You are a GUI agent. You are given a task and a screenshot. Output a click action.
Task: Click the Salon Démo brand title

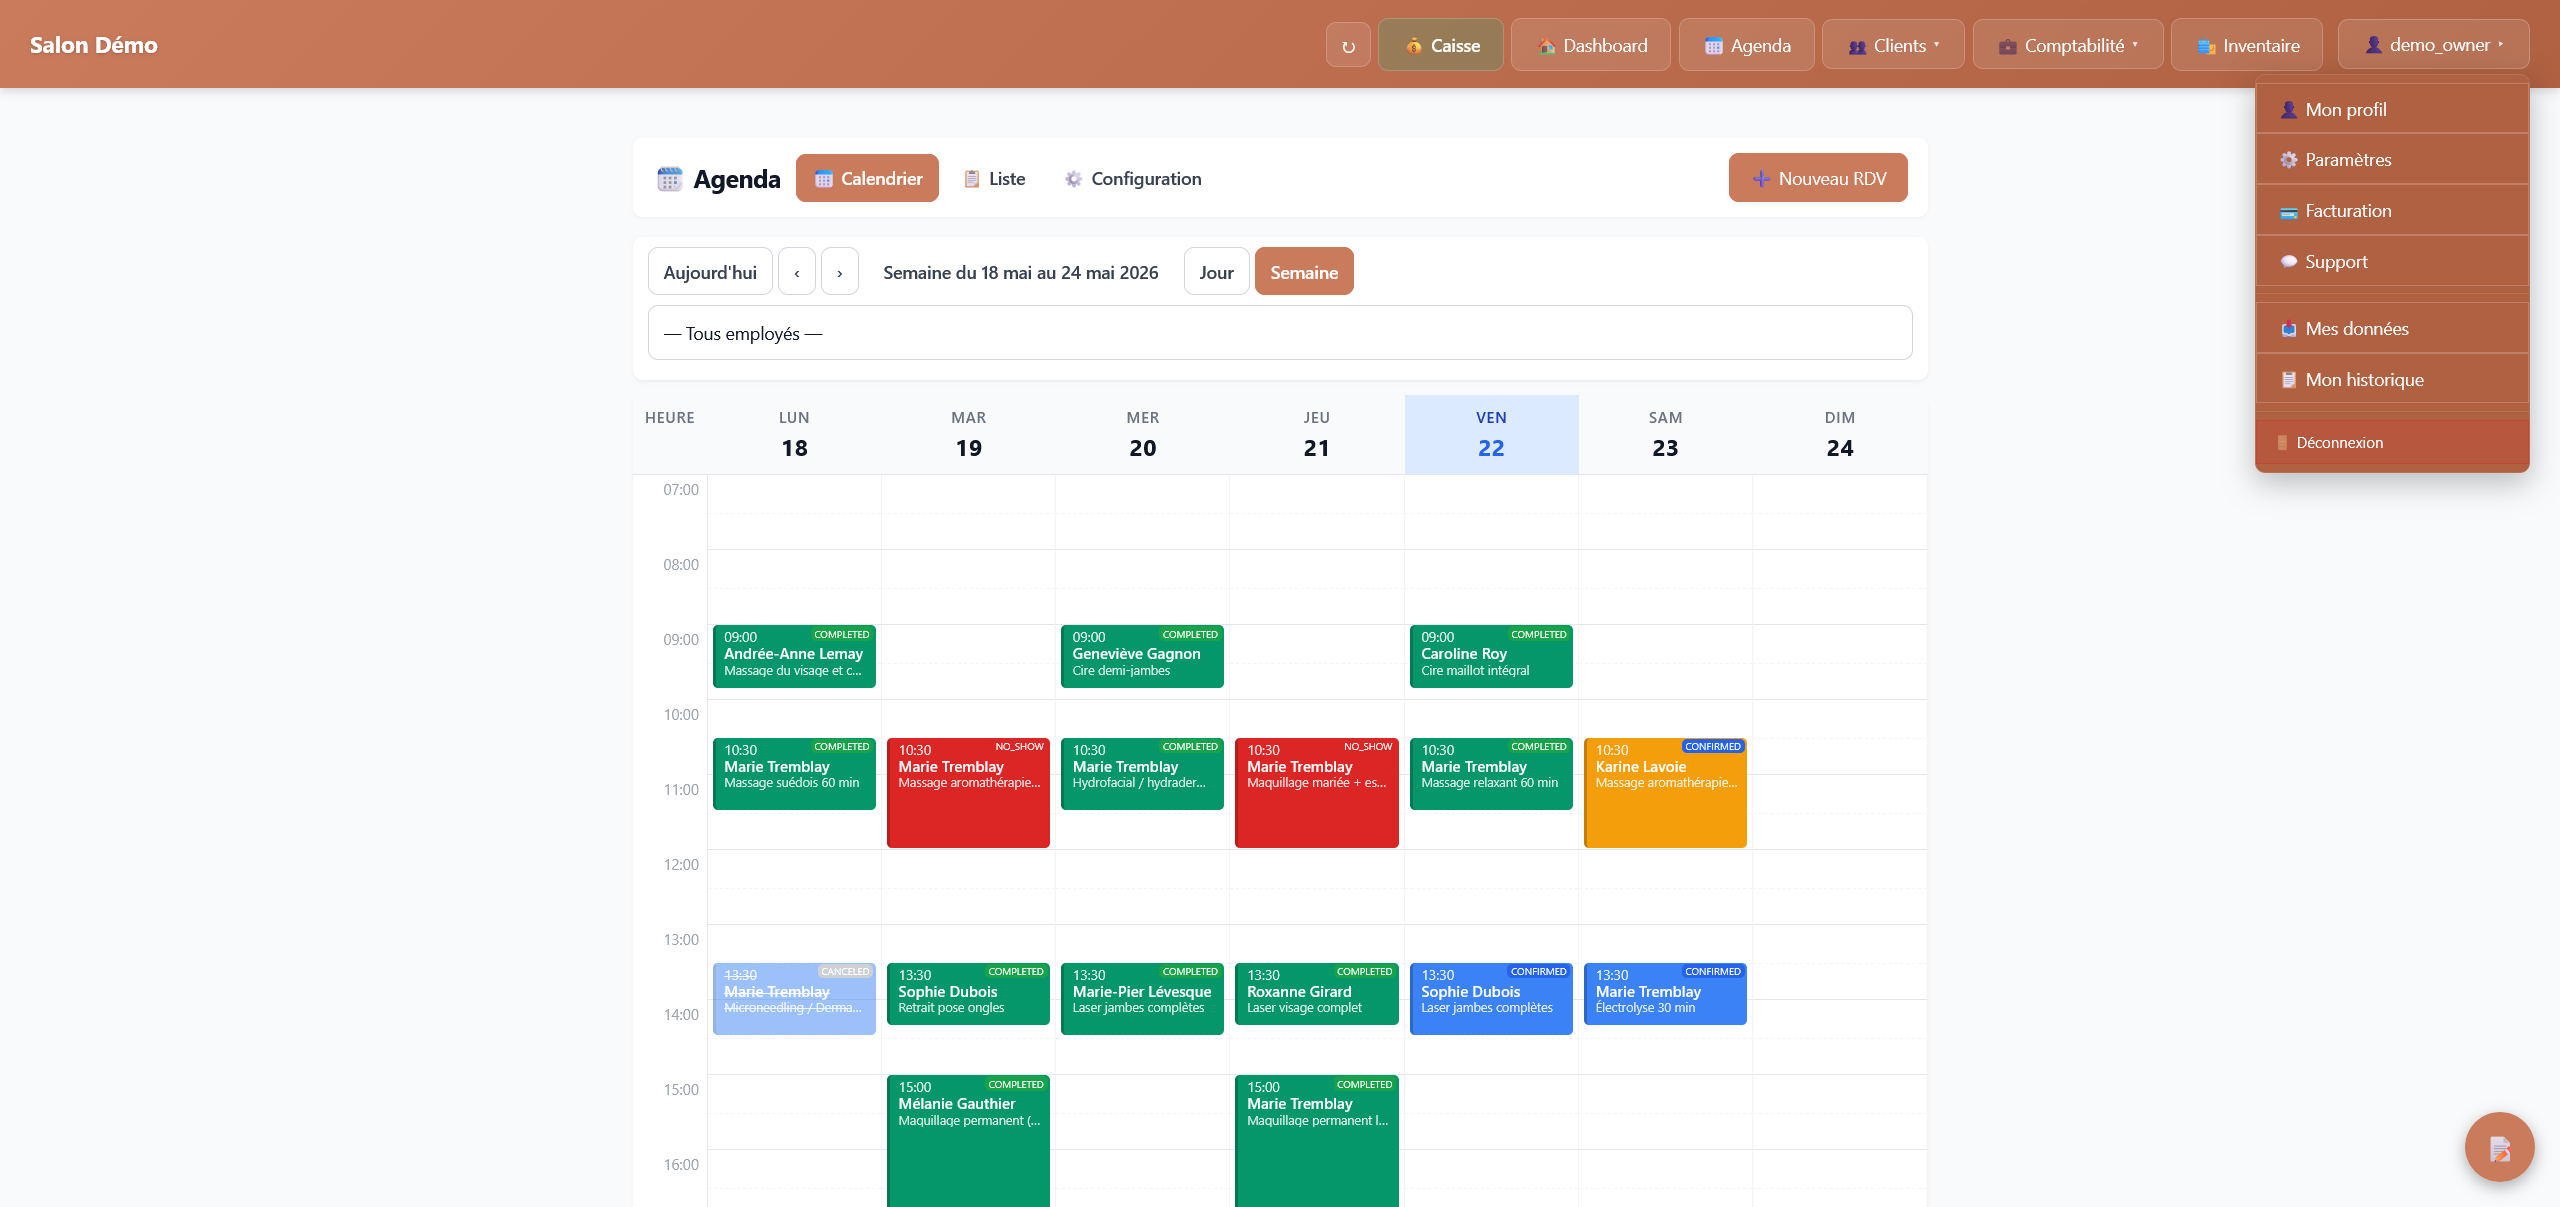94,45
